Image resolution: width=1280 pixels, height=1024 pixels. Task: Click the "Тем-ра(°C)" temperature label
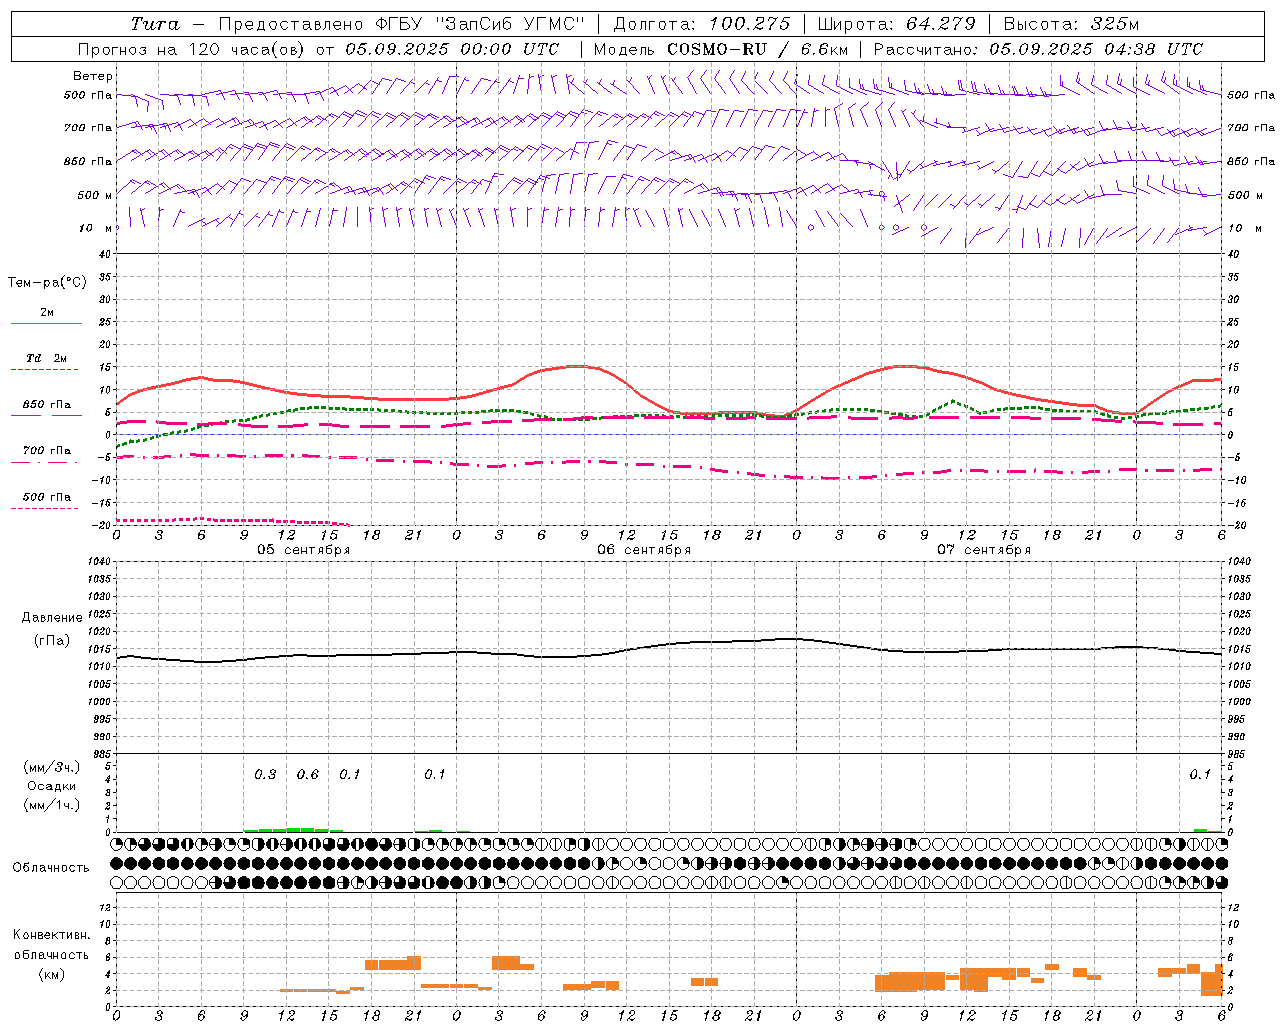(47, 283)
